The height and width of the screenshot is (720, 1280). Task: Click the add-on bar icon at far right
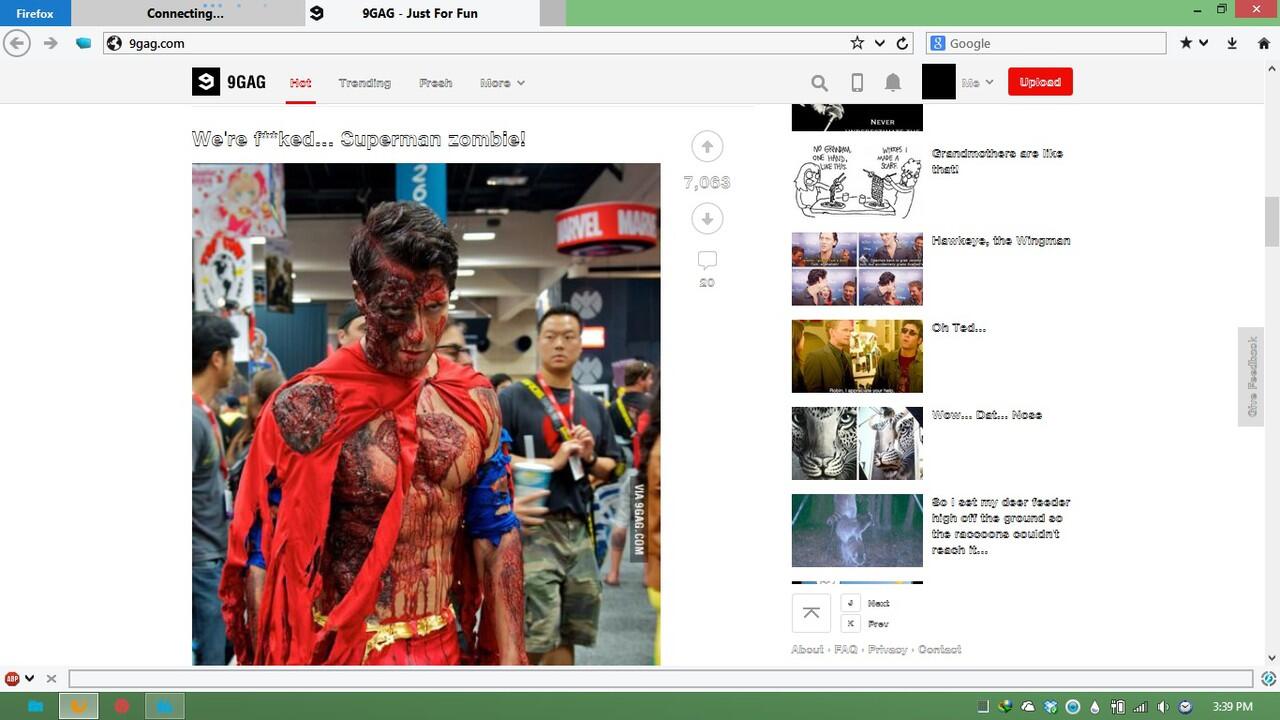tap(1268, 679)
